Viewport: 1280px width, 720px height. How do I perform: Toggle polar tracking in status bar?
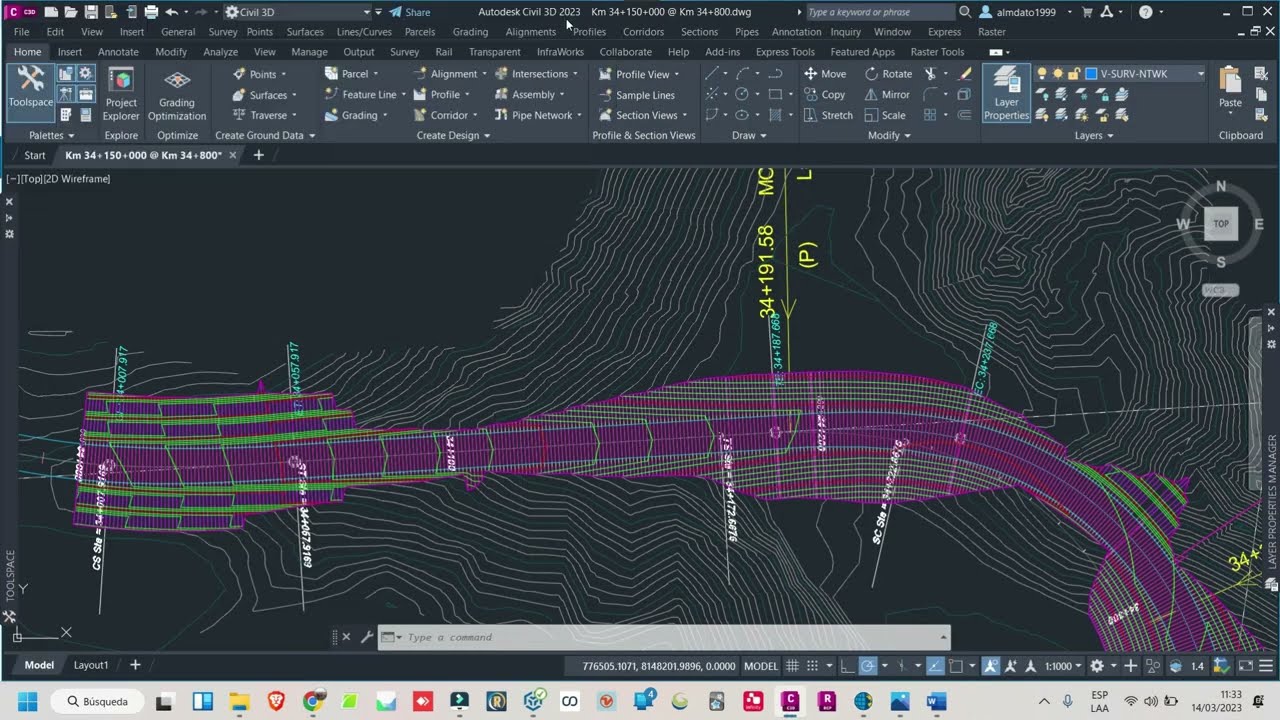click(x=868, y=666)
